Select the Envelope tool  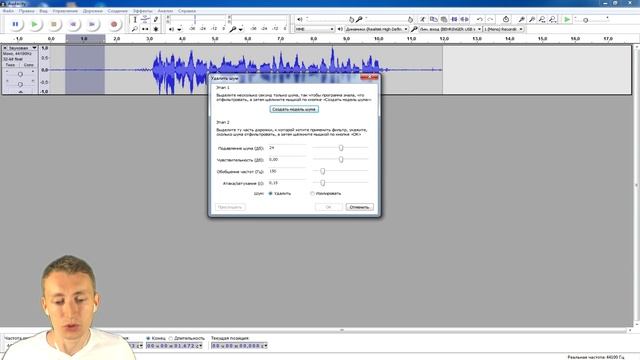point(145,19)
